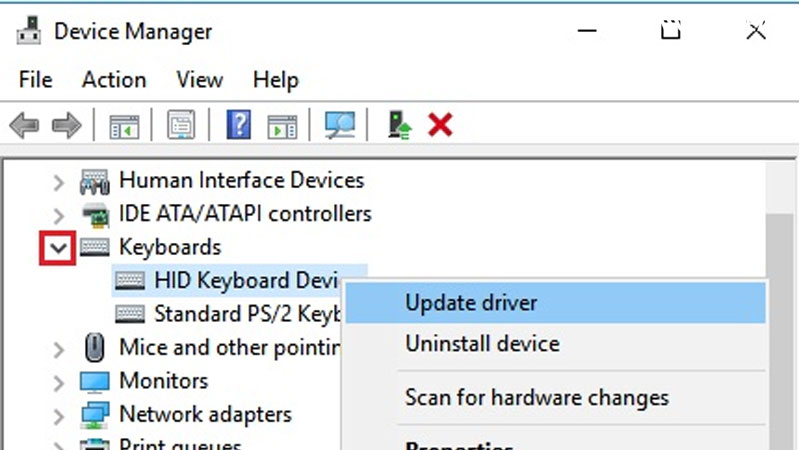Image resolution: width=800 pixels, height=450 pixels.
Task: Click the Update device driver toolbar icon
Action: 399,125
